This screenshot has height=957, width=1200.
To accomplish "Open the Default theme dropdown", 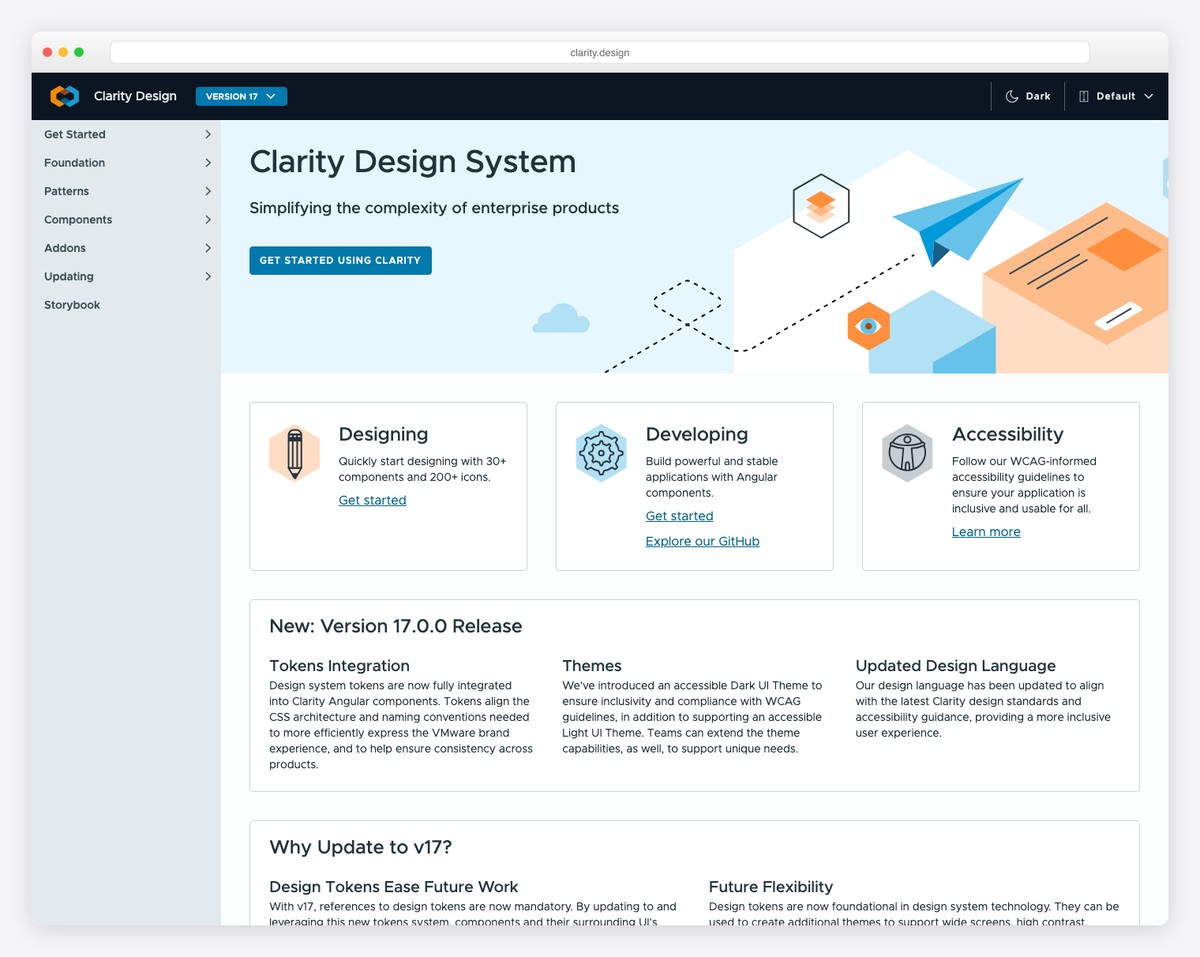I will [x=1116, y=96].
